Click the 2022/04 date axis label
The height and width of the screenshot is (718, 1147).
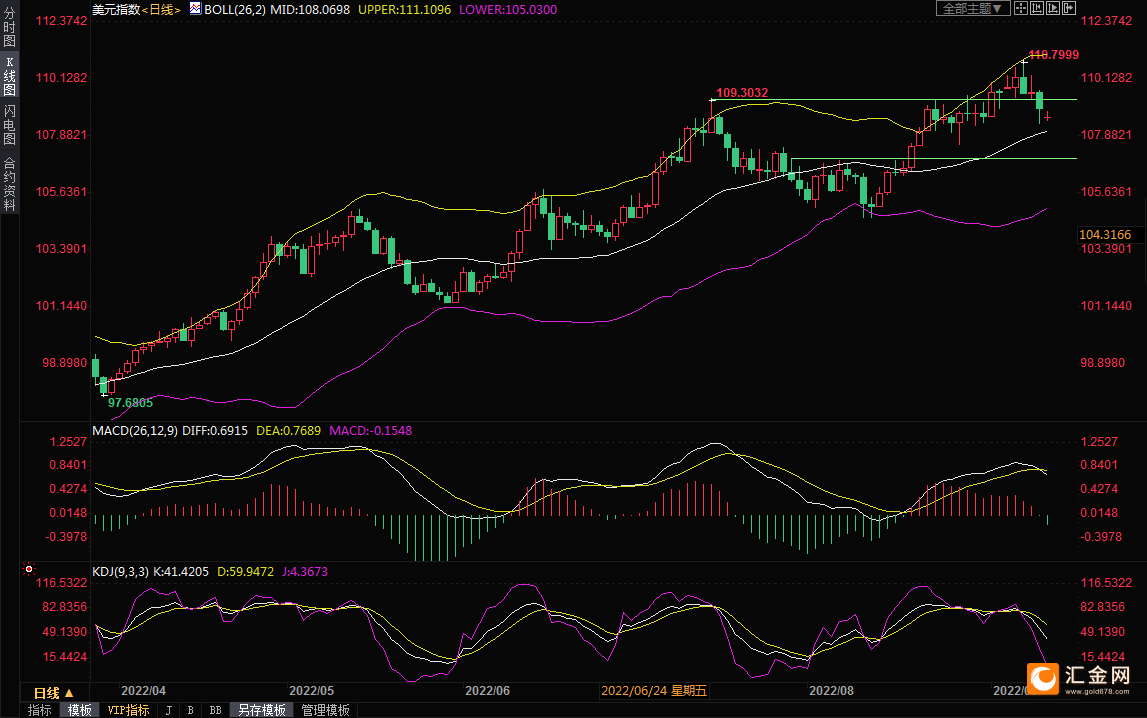[x=143, y=691]
